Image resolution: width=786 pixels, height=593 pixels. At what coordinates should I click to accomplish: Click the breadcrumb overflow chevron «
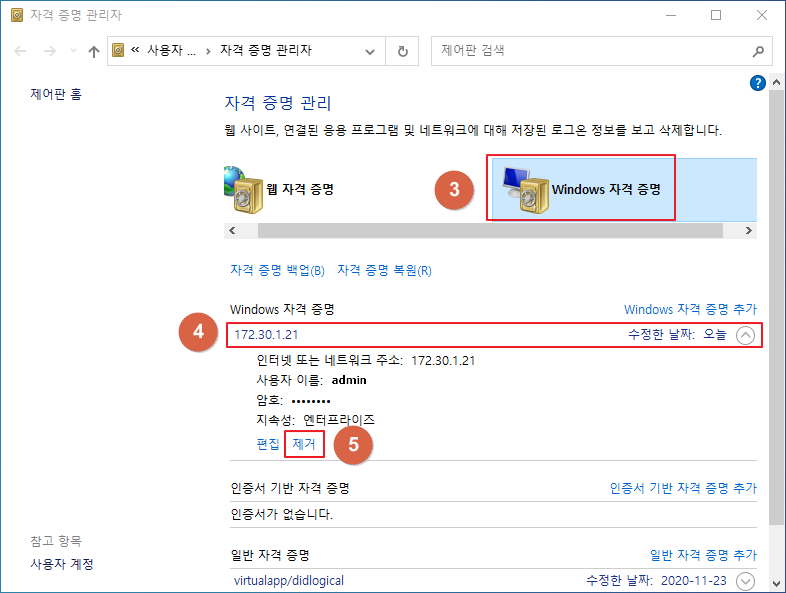coord(135,50)
